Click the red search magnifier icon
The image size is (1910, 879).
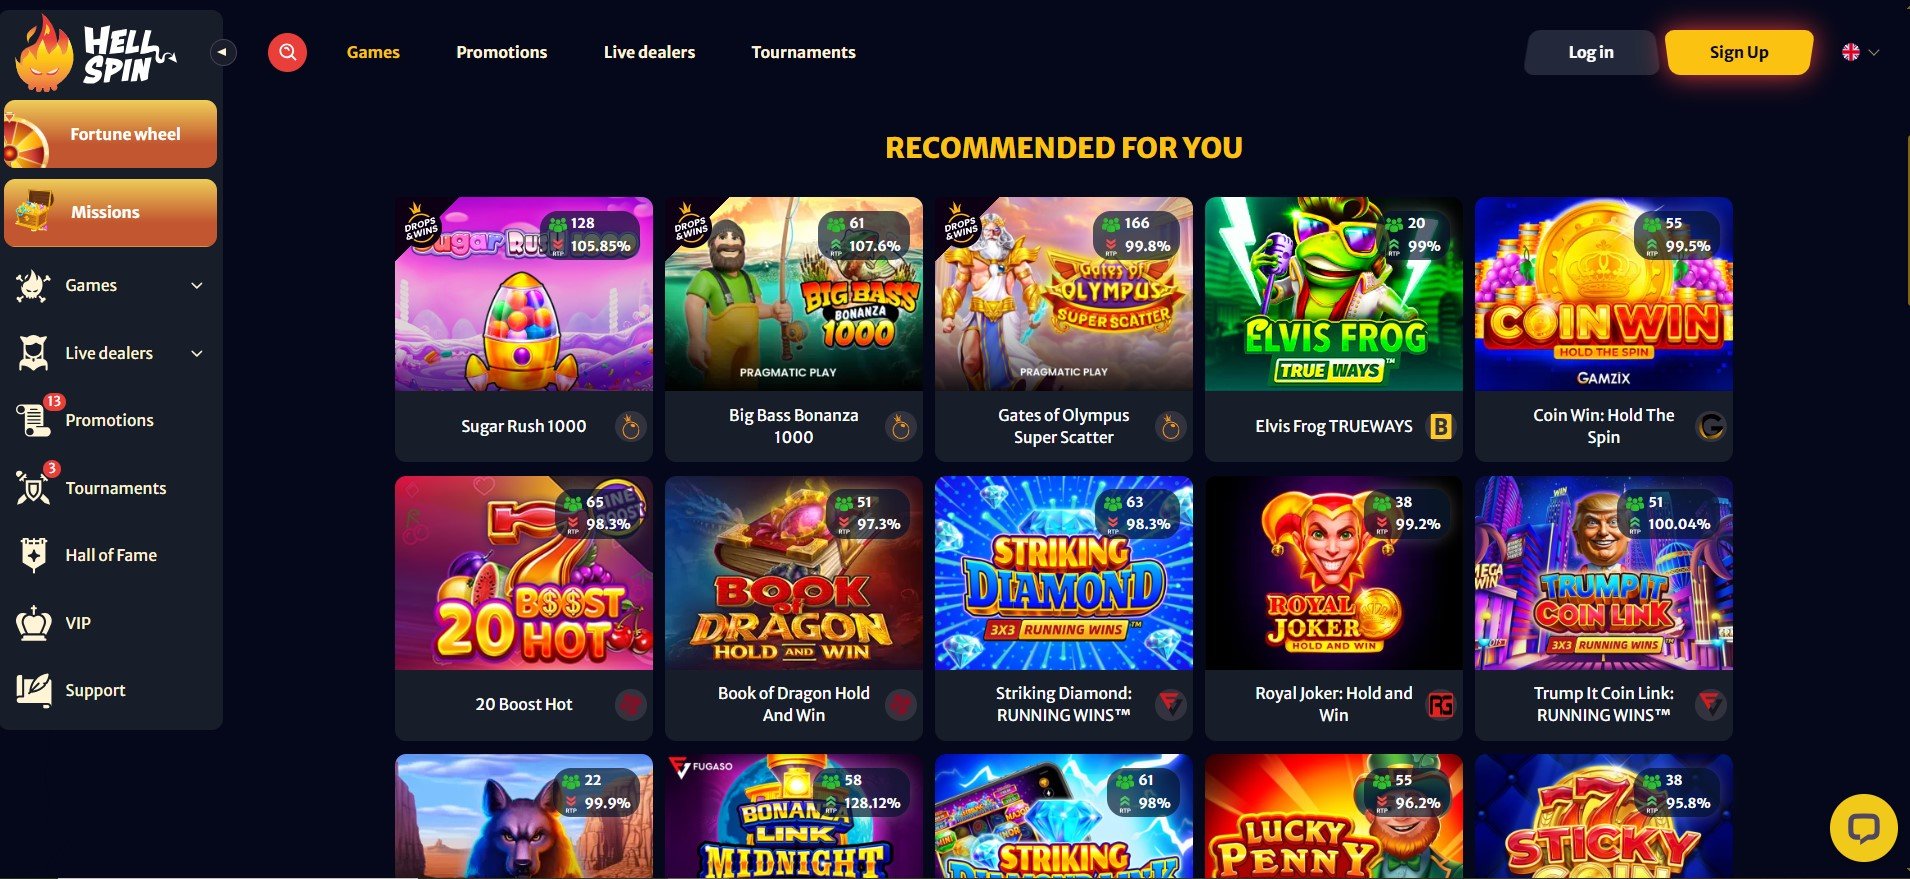[x=287, y=52]
